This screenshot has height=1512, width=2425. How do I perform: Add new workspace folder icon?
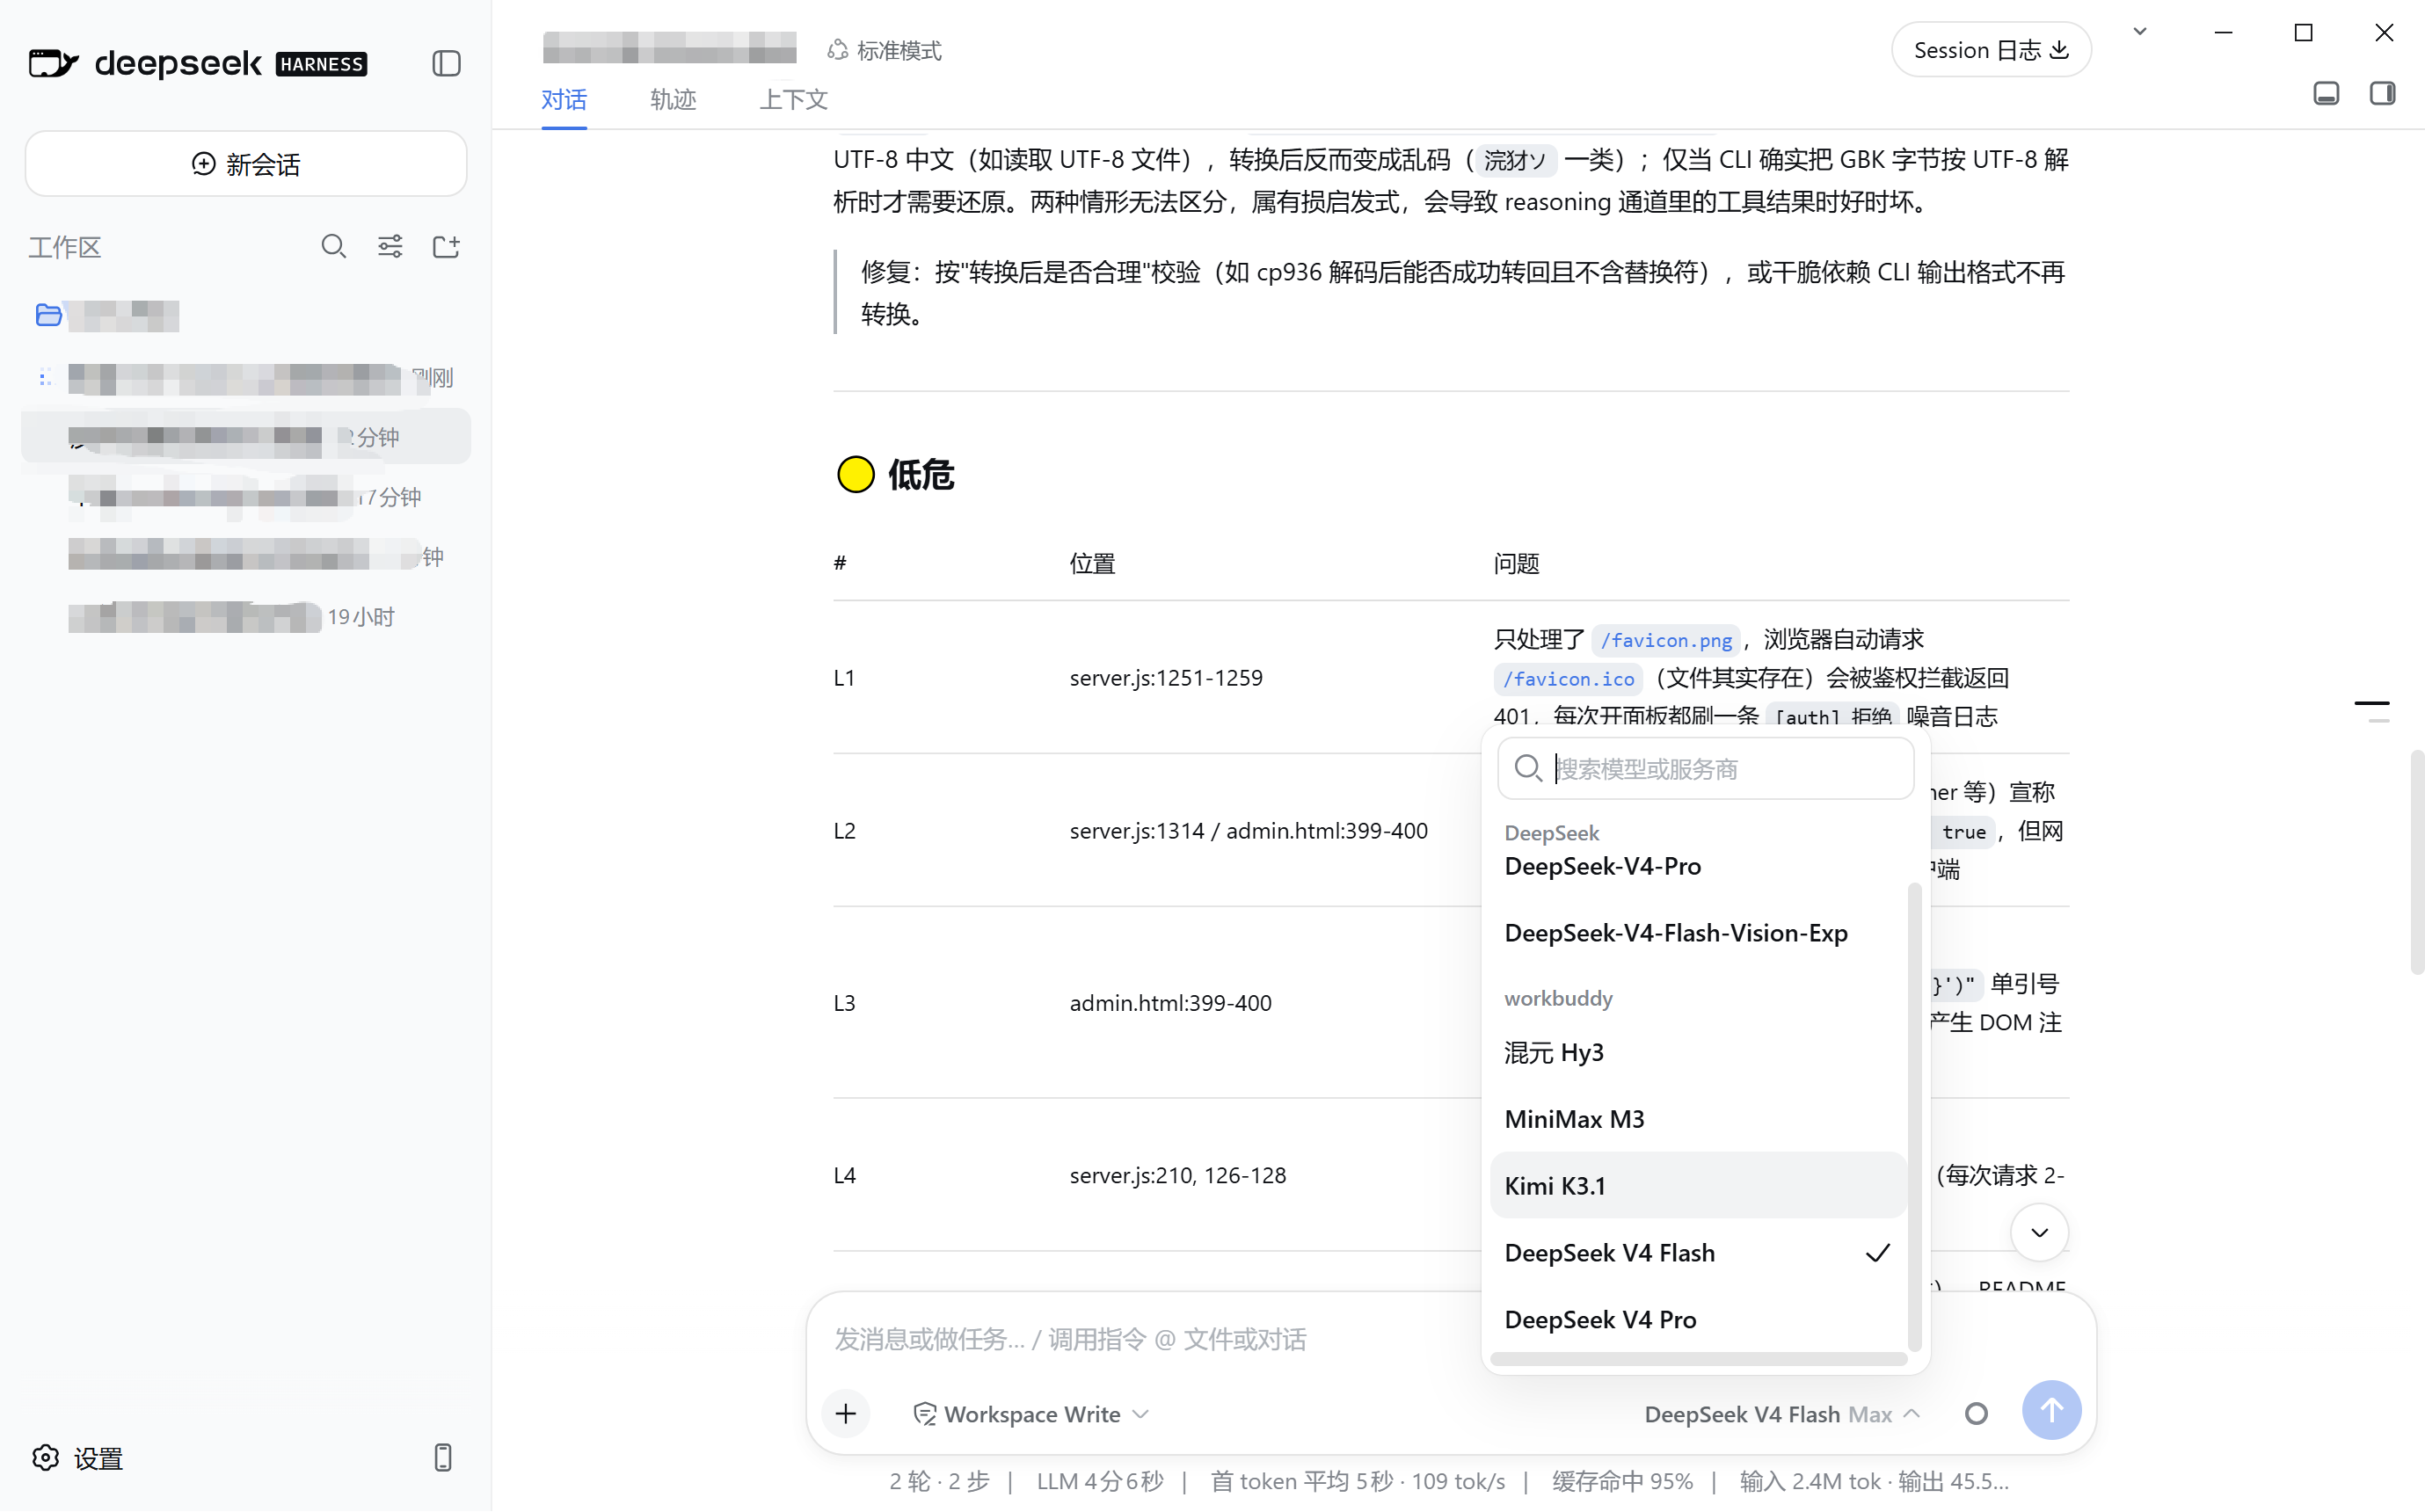coord(446,246)
